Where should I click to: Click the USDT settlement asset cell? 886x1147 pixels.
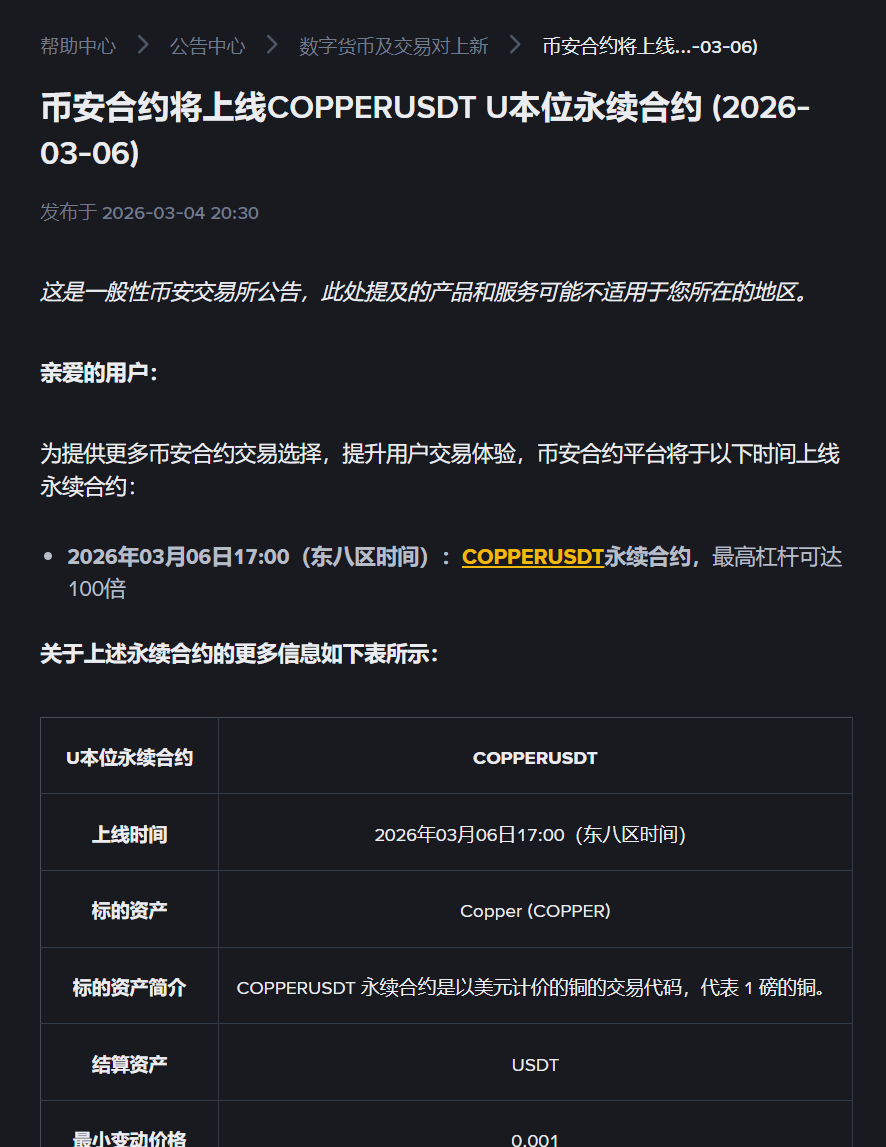(535, 1065)
